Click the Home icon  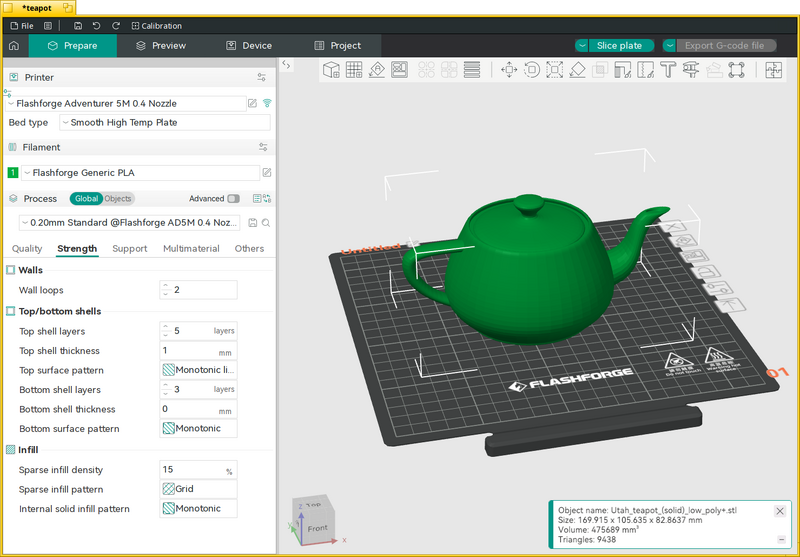coord(14,46)
